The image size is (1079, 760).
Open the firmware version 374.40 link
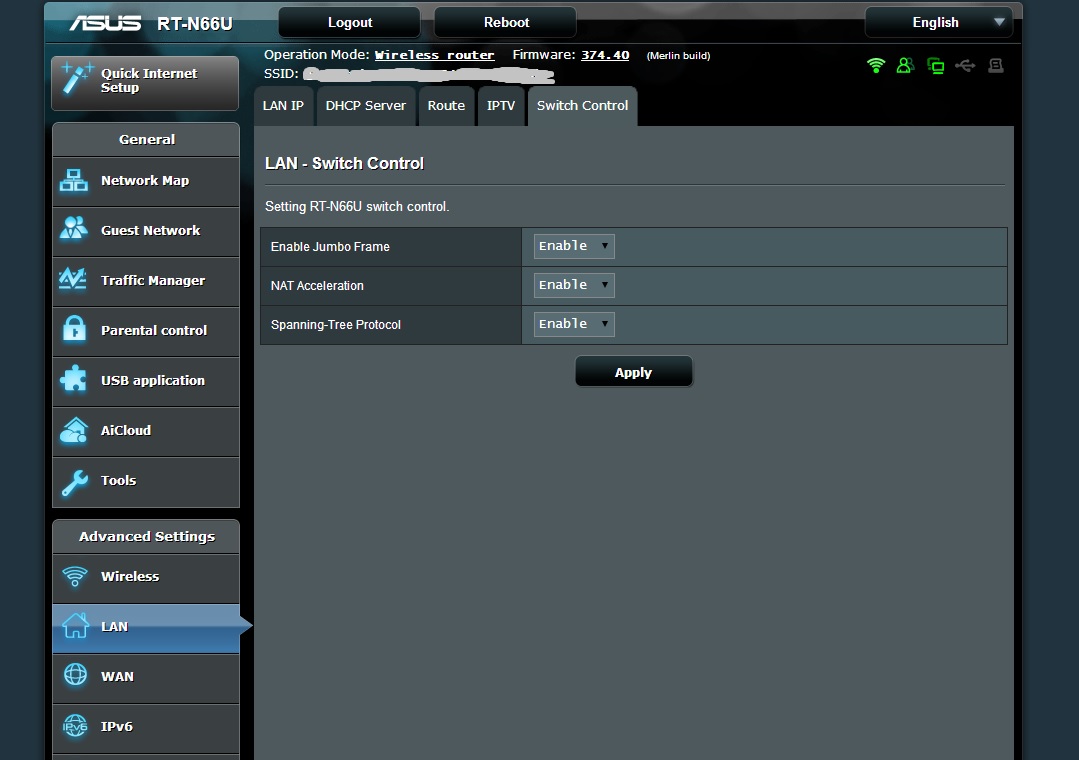click(x=605, y=55)
